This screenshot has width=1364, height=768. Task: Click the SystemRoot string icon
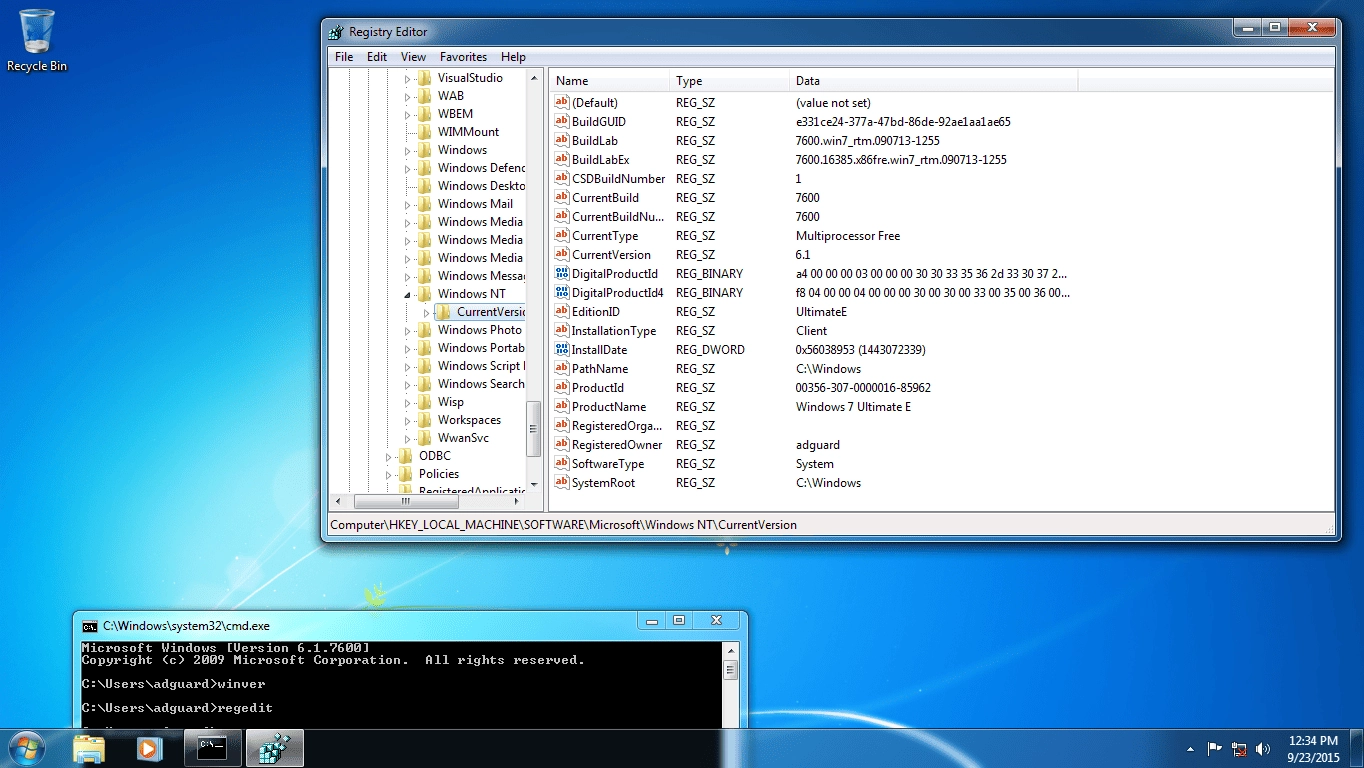click(x=561, y=483)
